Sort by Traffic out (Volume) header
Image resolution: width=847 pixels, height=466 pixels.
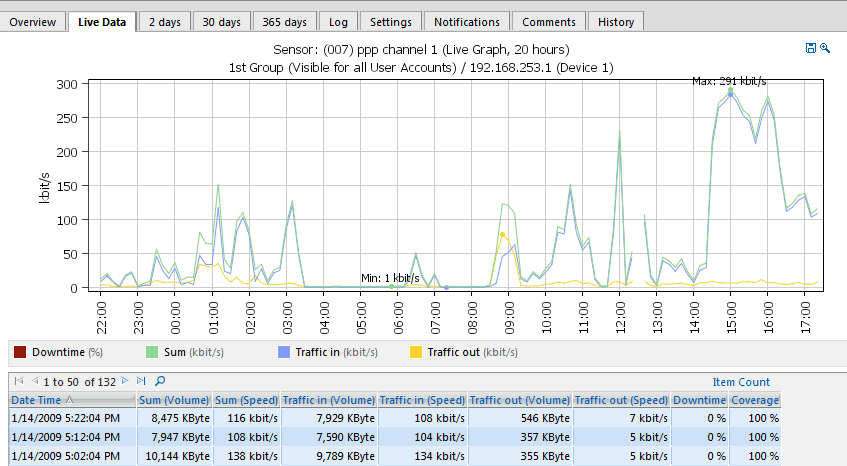[520, 400]
